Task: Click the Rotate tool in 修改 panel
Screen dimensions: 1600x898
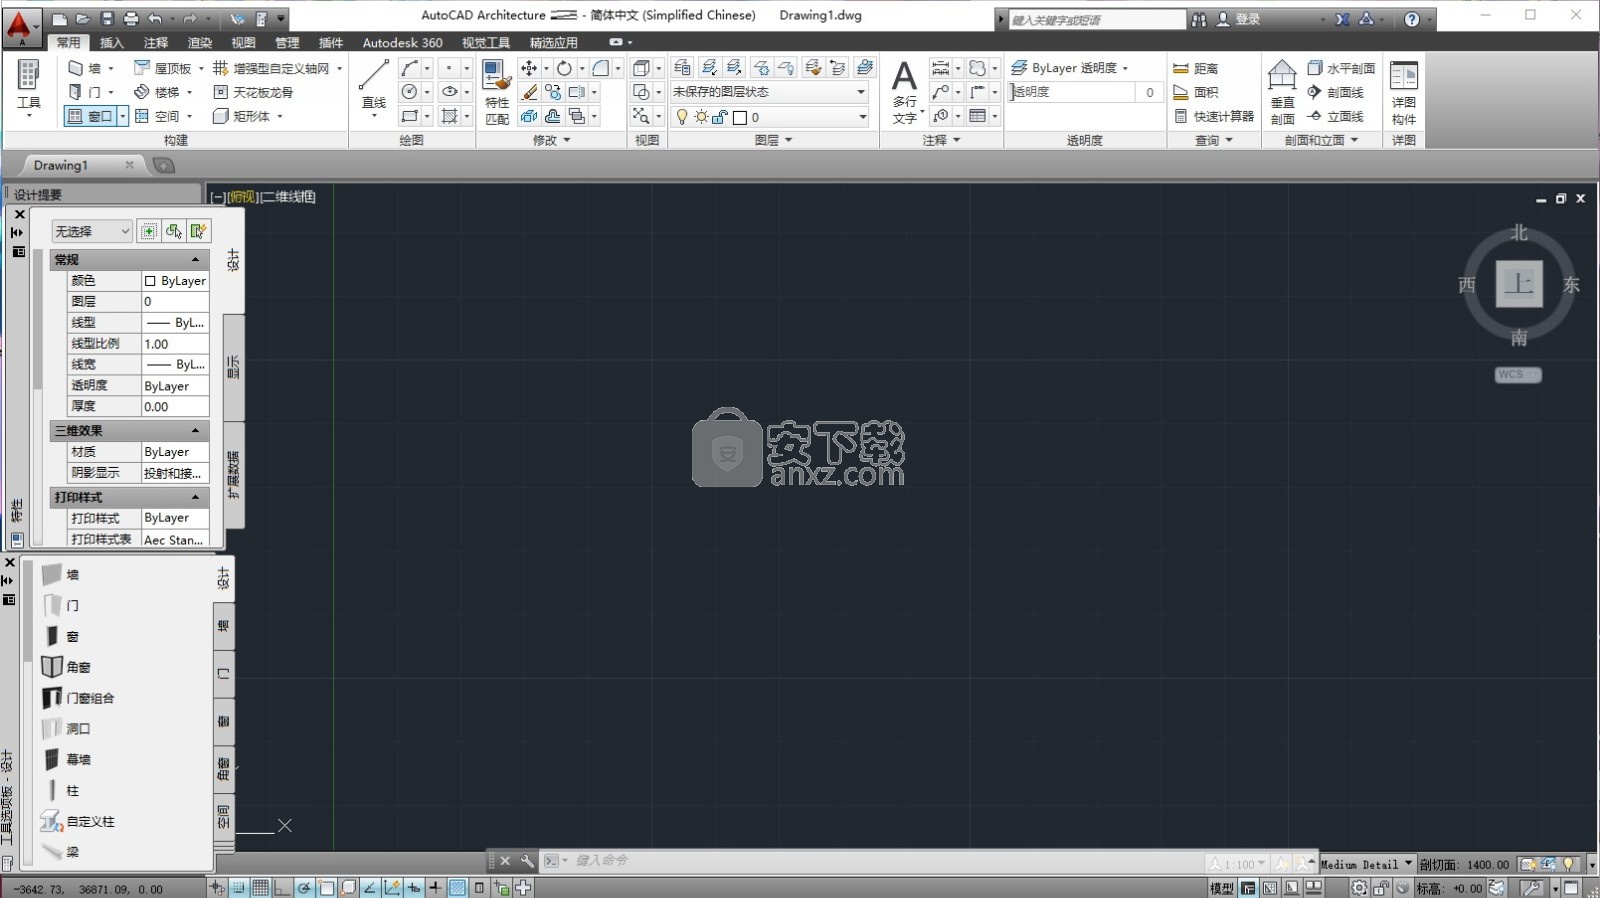Action: pos(564,68)
